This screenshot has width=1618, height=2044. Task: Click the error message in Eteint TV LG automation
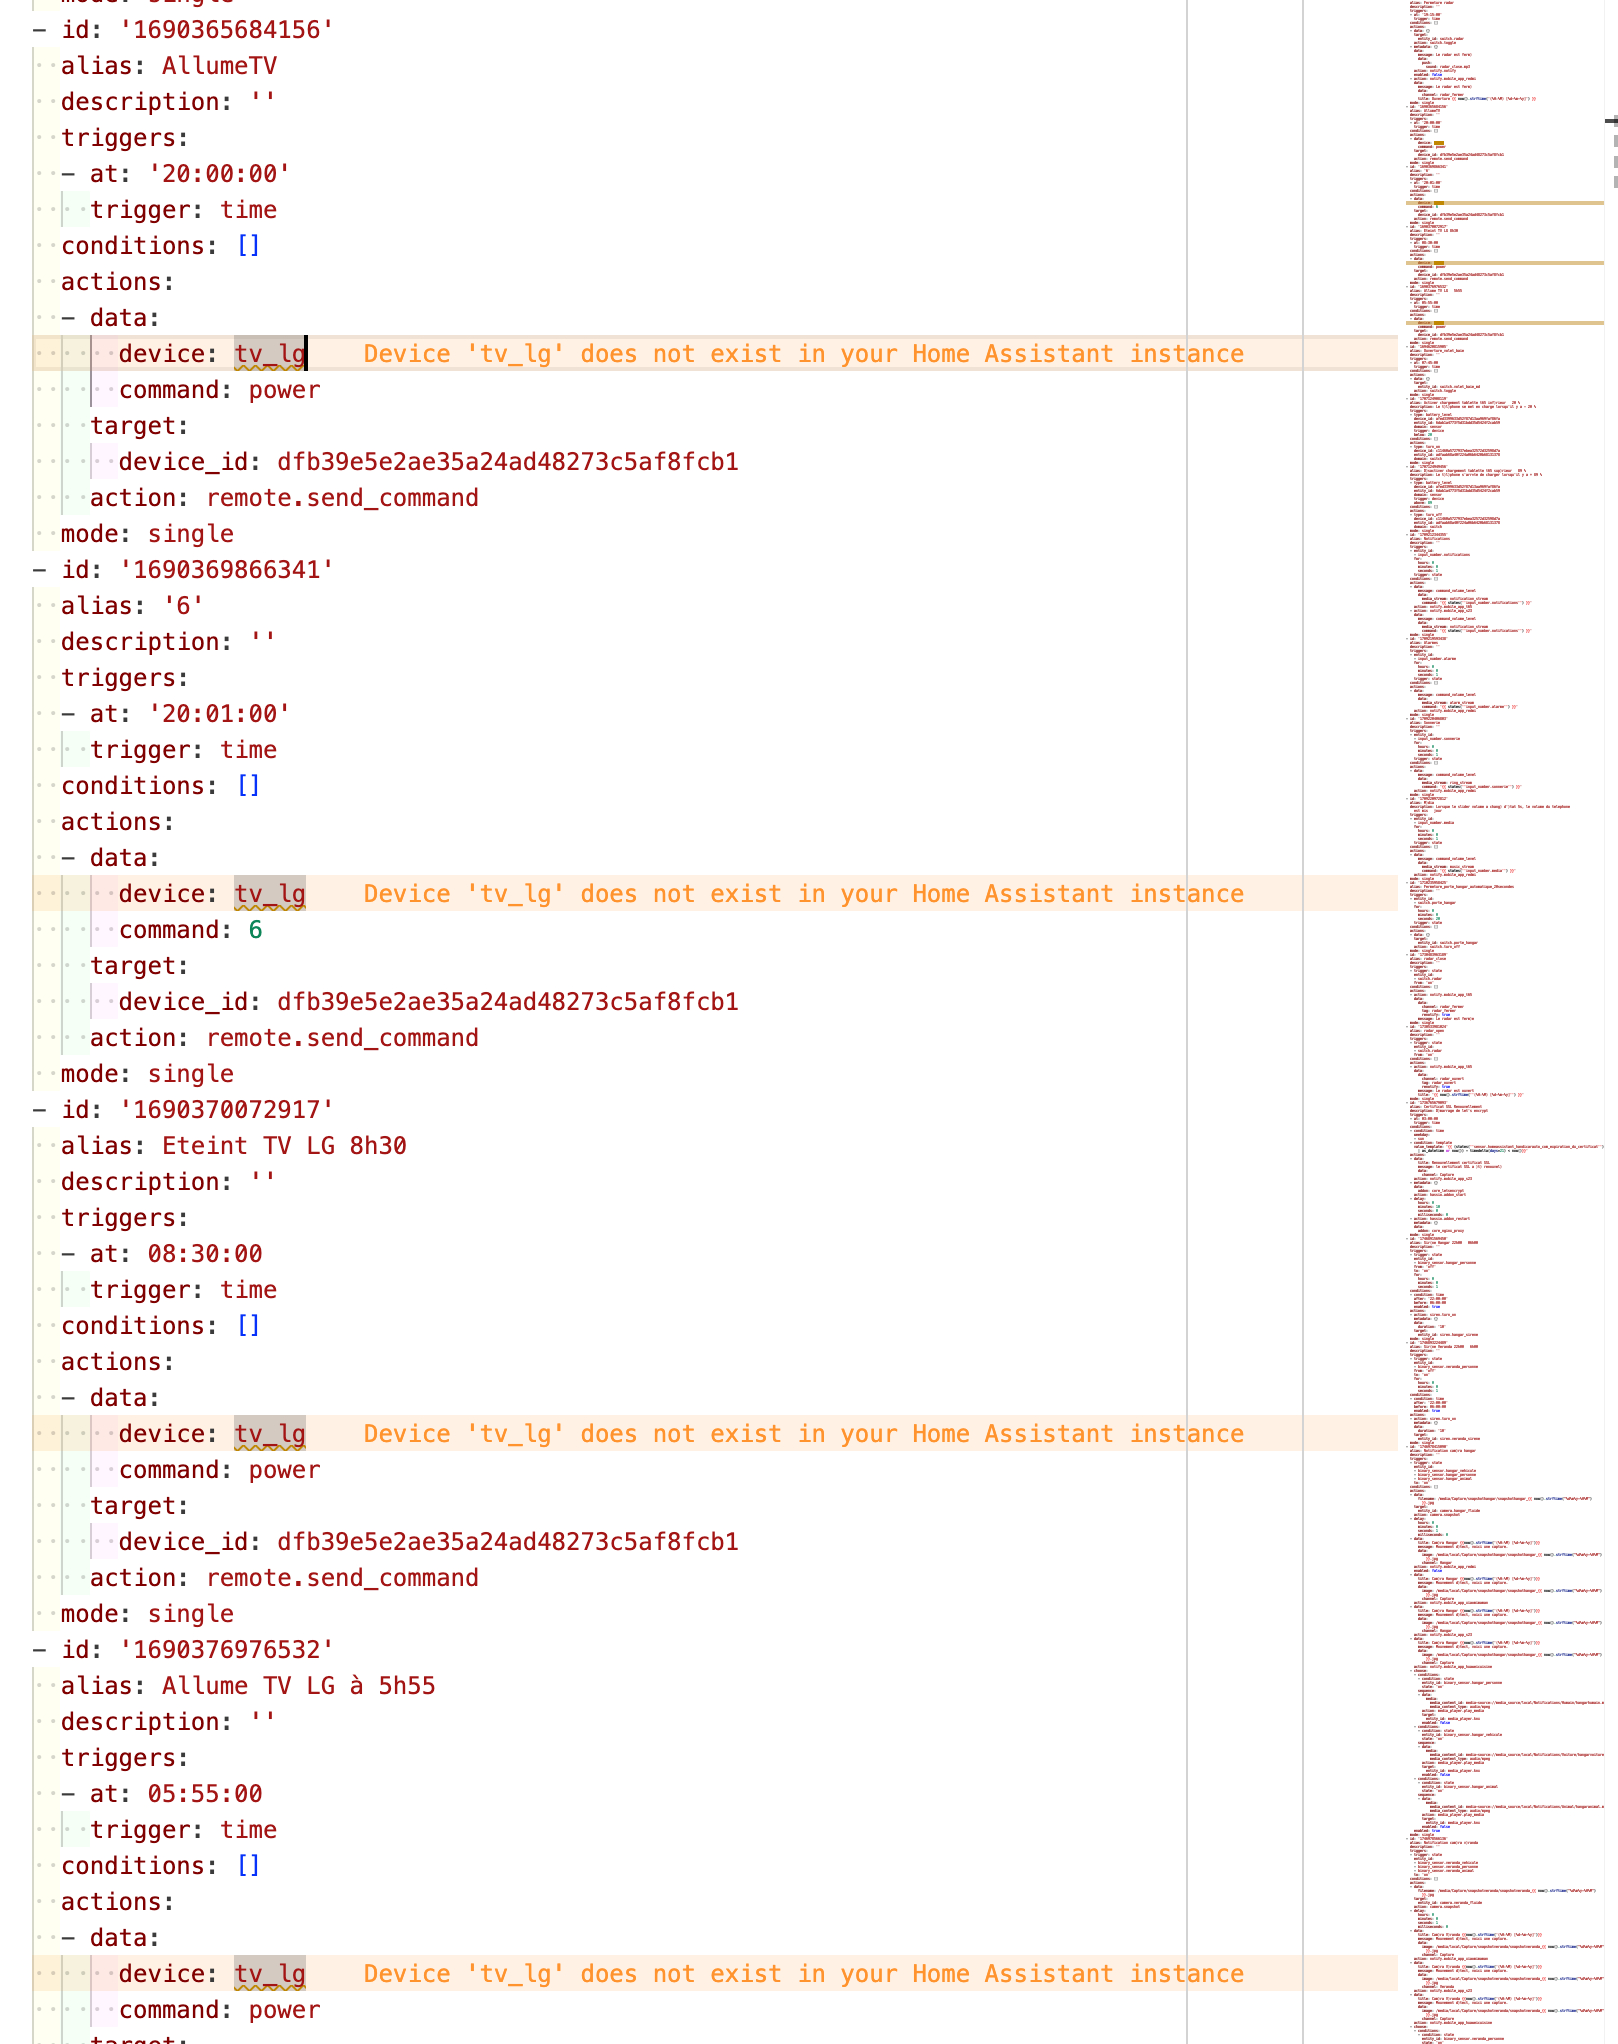point(804,1434)
